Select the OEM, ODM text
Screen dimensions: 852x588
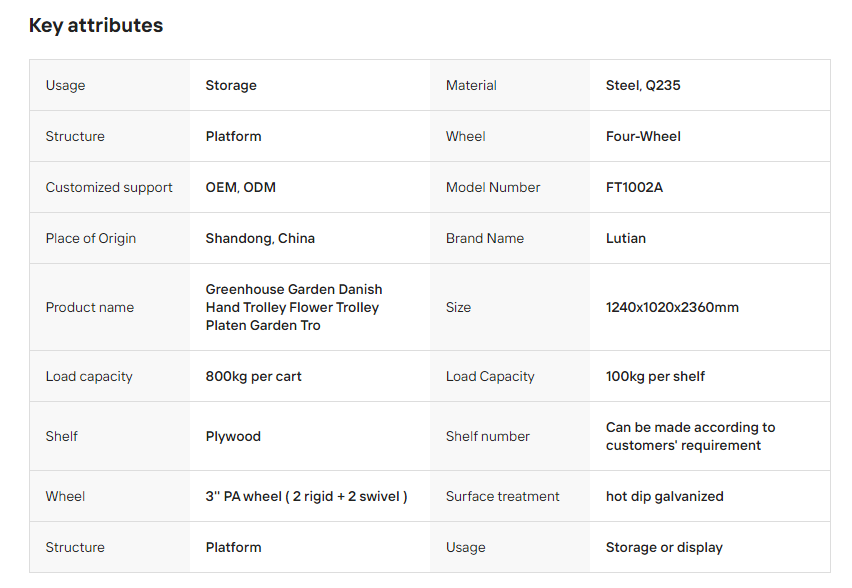(x=240, y=188)
